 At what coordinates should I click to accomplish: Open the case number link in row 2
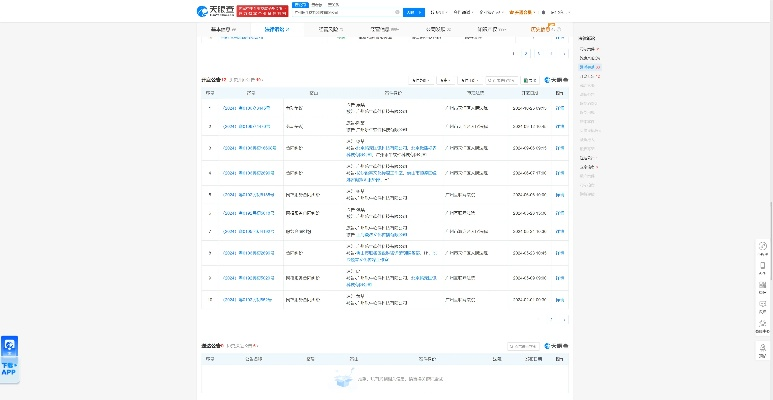coord(246,127)
